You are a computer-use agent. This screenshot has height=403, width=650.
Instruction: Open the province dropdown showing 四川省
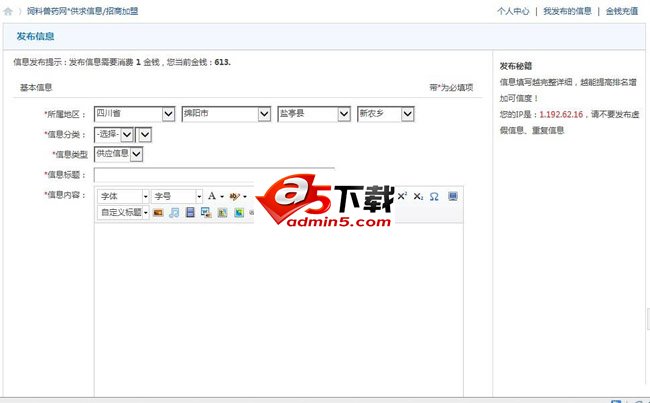[x=135, y=114]
